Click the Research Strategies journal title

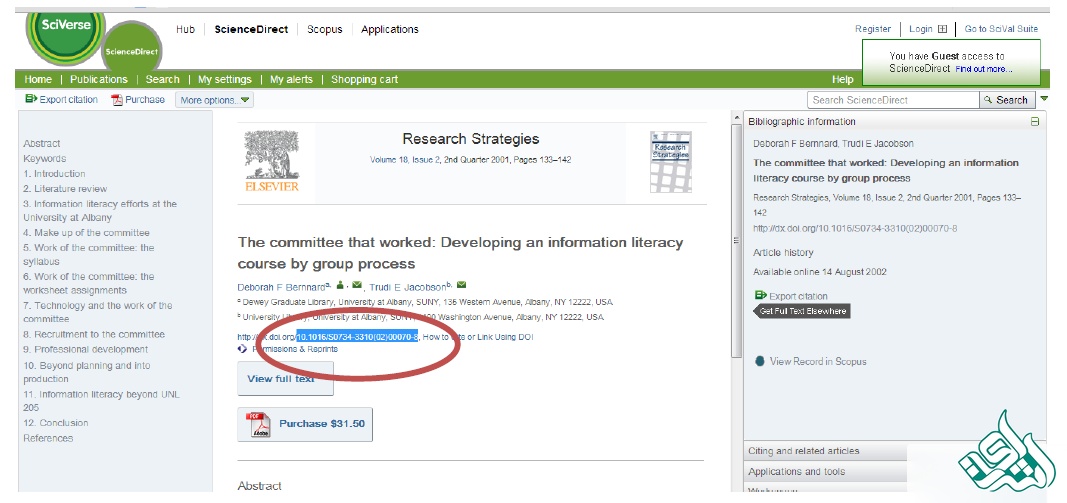coord(471,139)
